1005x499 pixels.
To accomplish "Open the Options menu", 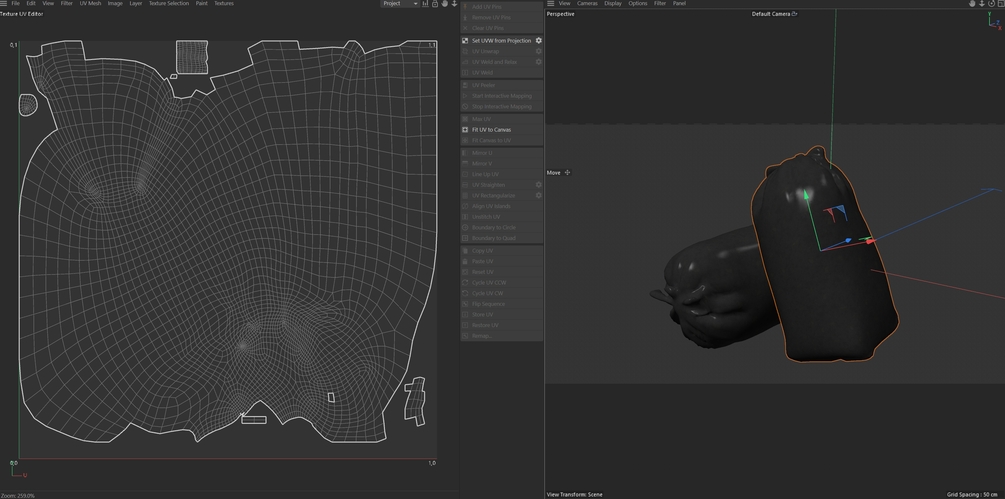I will [x=638, y=3].
